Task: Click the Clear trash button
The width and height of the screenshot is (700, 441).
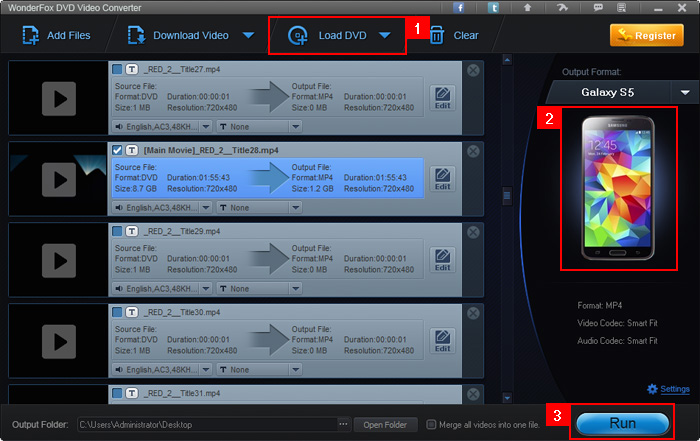Action: (454, 35)
